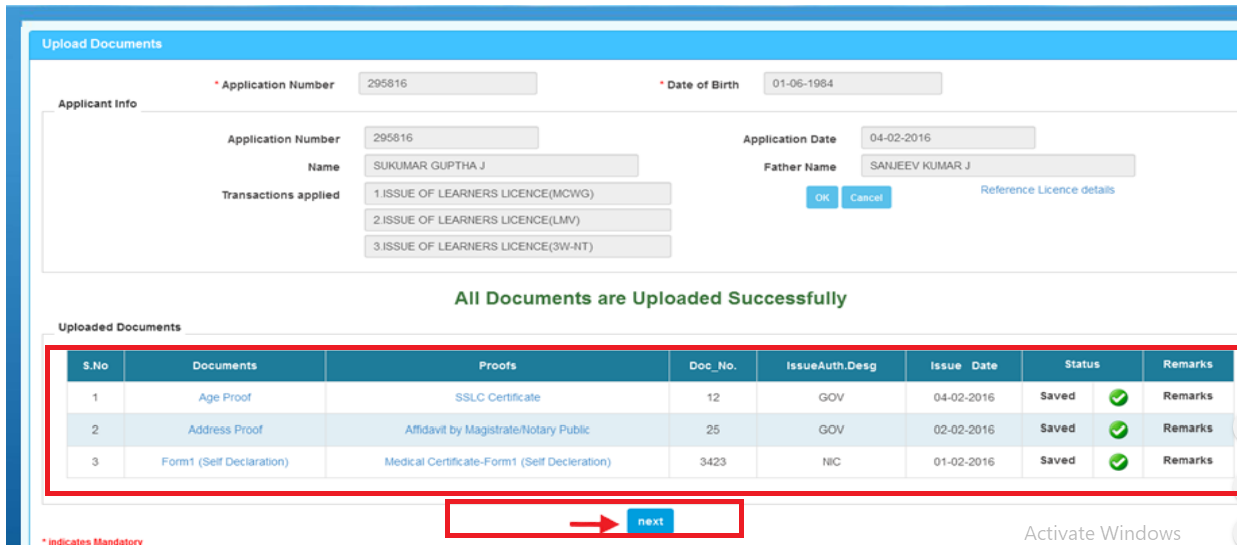Click the Documents column header

pyautogui.click(x=225, y=366)
